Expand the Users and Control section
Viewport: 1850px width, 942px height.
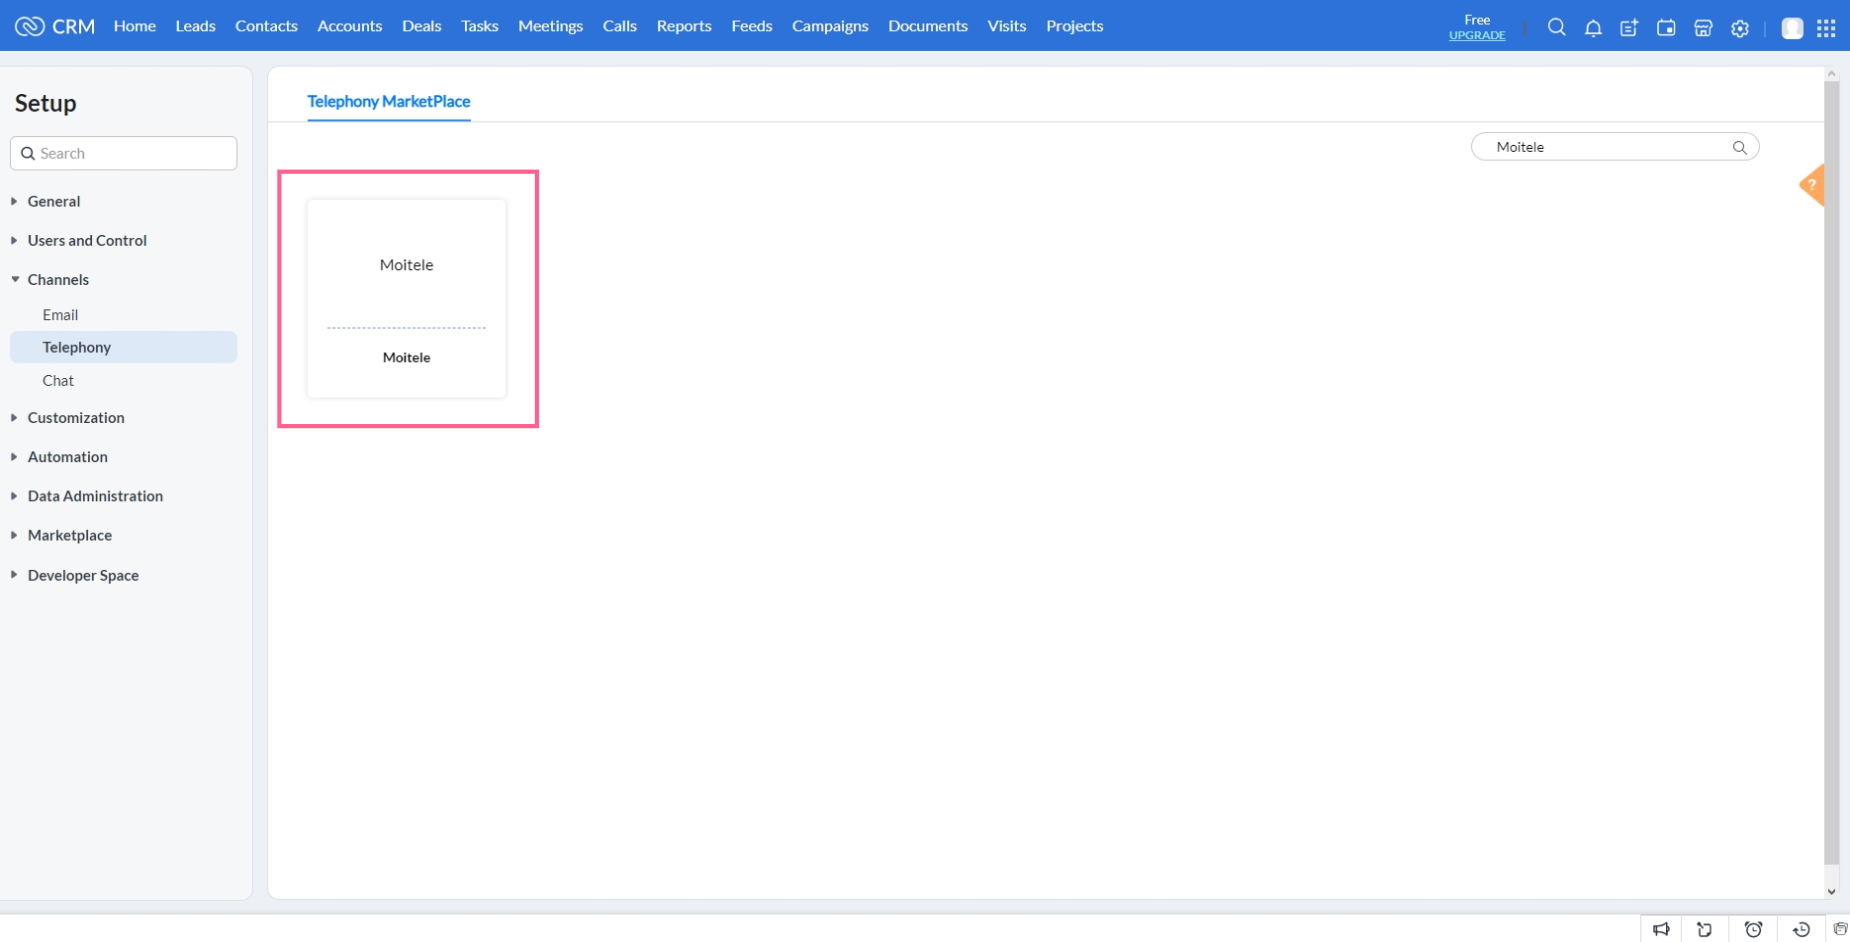[87, 240]
